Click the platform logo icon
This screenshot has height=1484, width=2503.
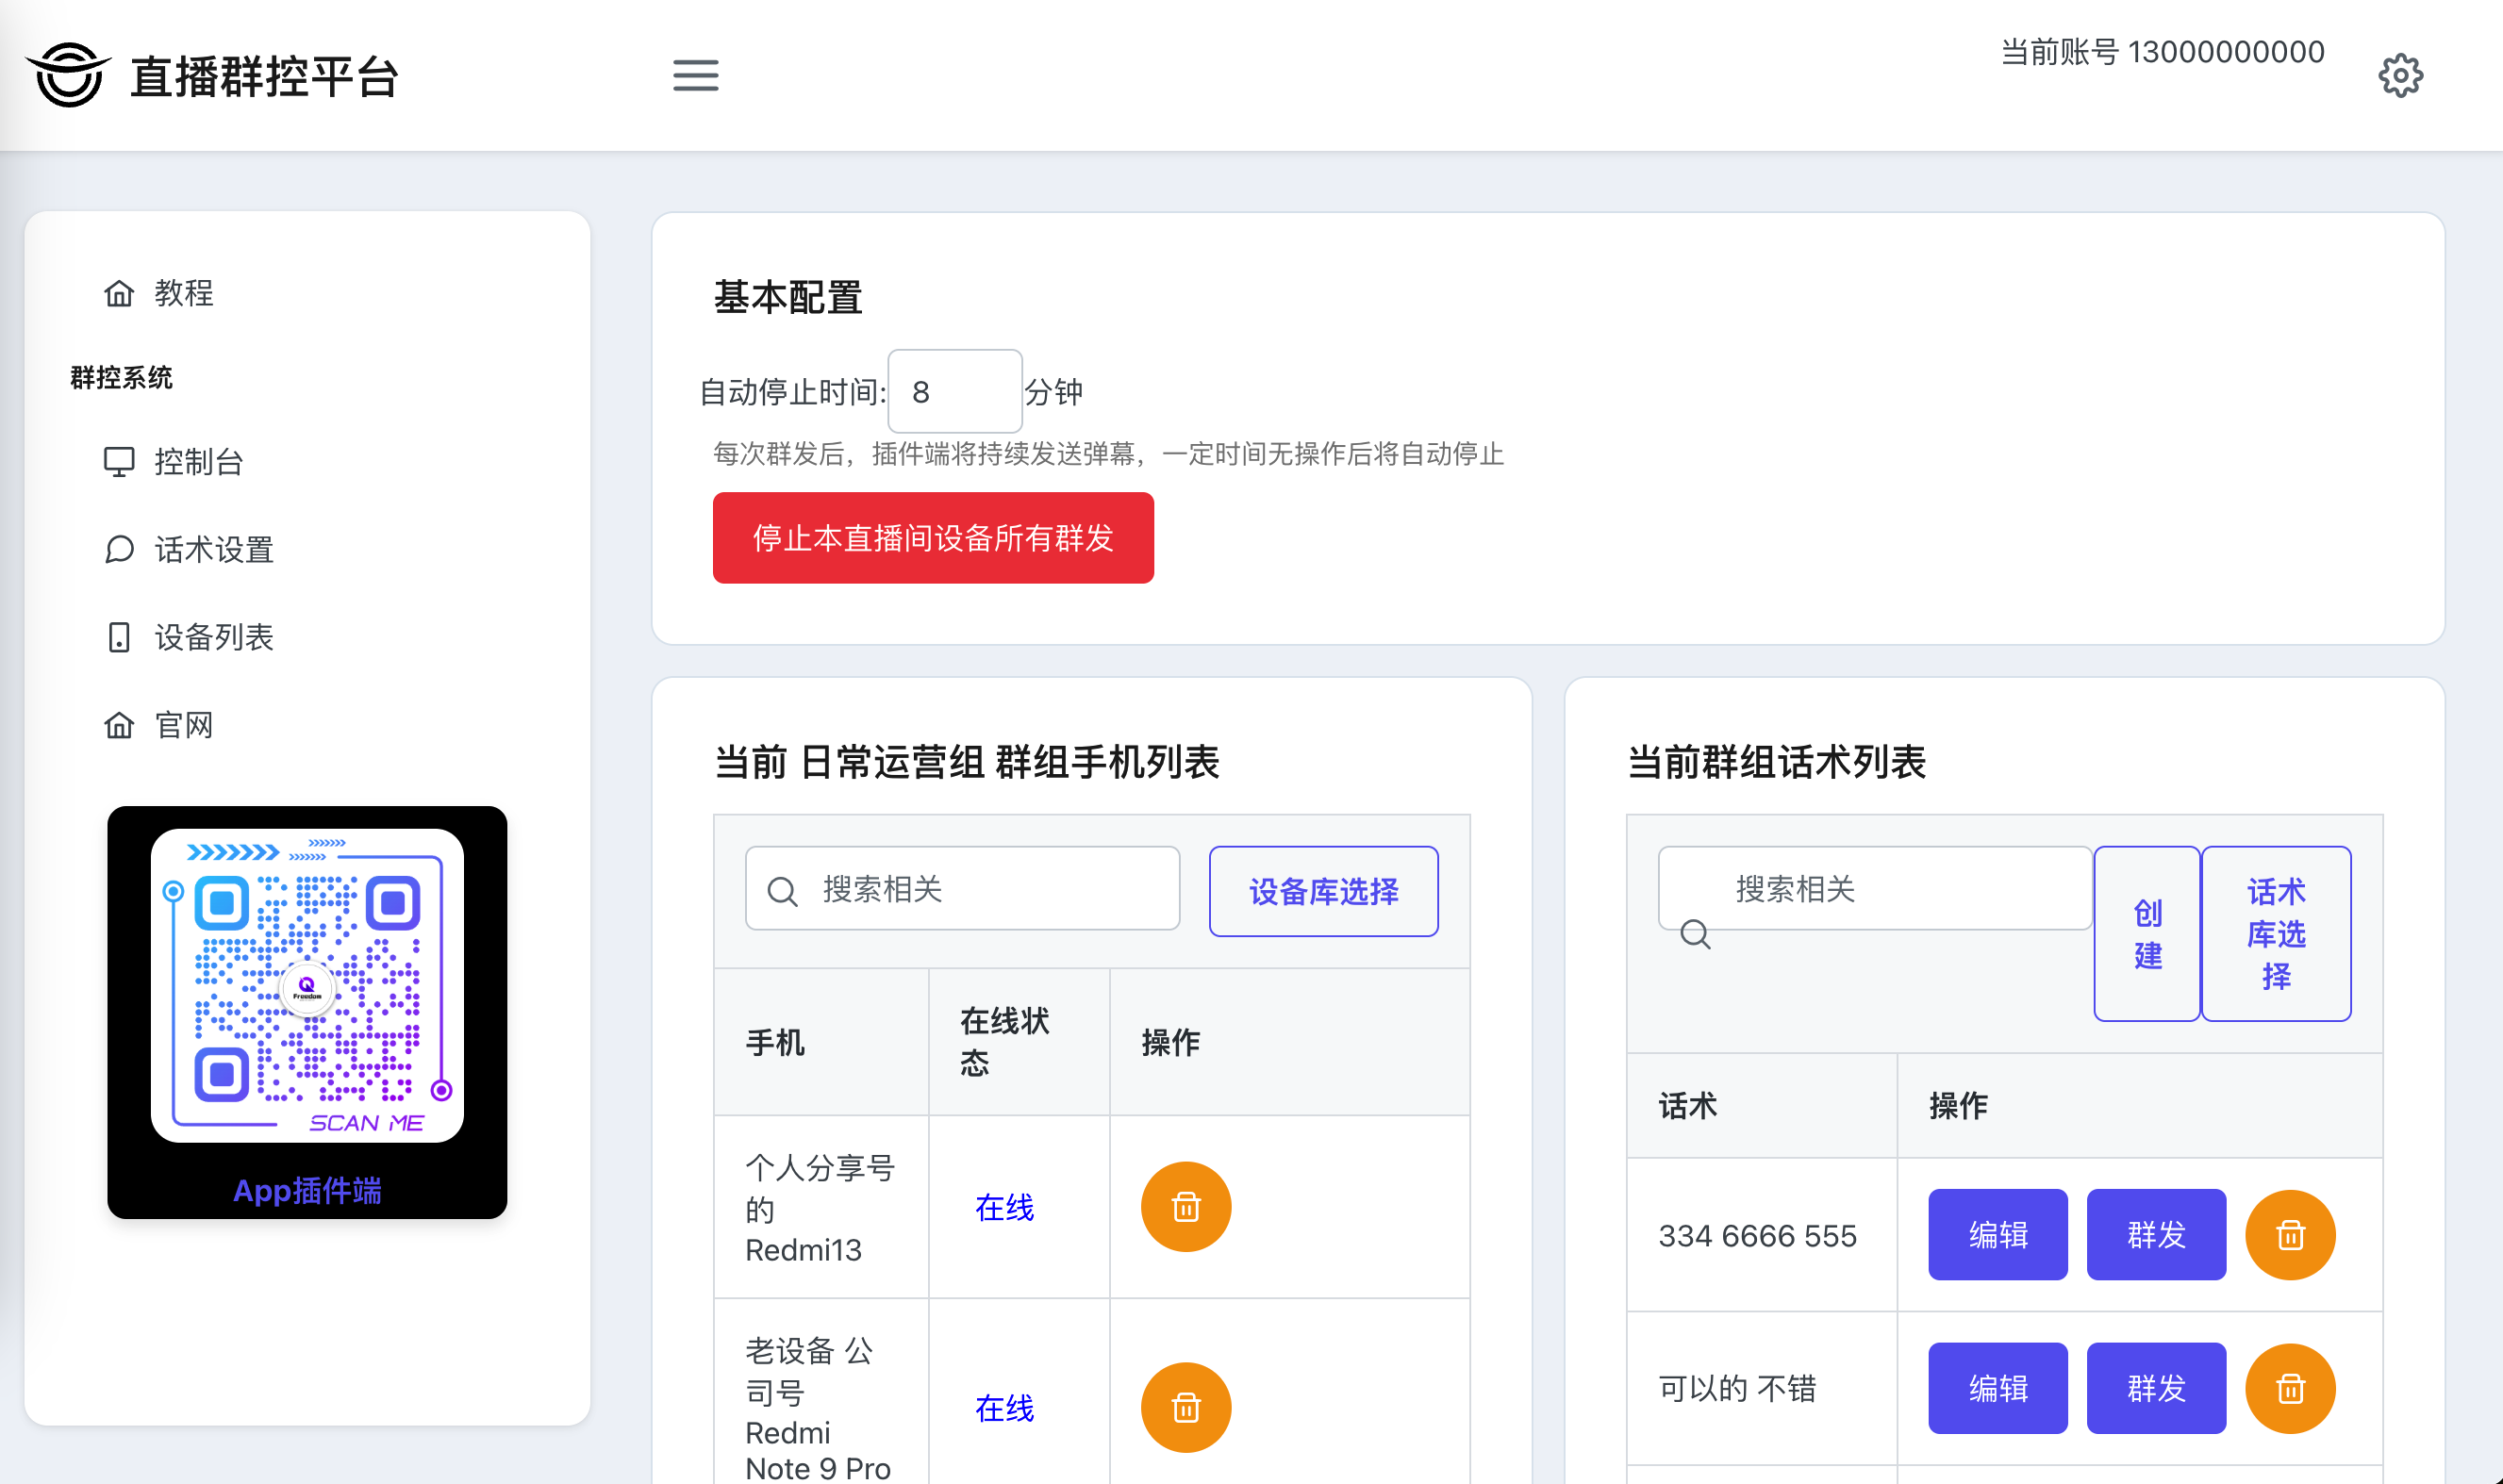(x=68, y=75)
